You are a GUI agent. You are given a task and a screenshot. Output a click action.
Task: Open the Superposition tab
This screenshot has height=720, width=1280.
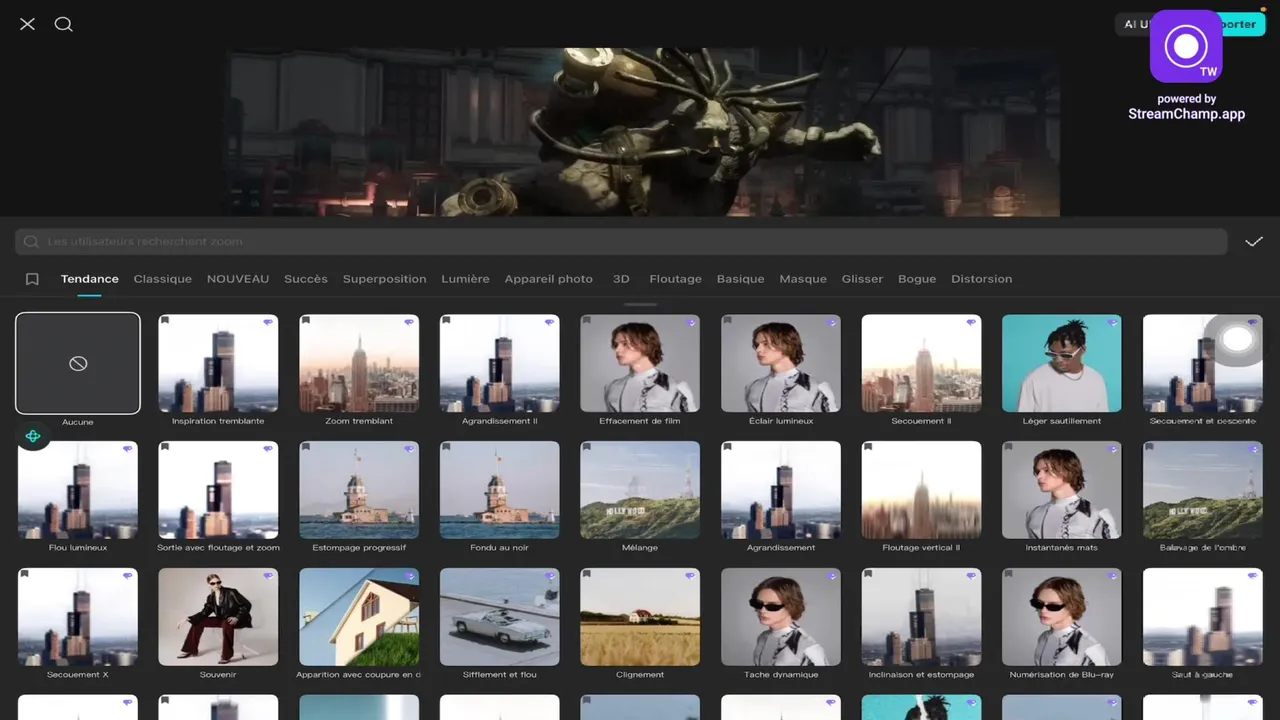[x=385, y=279]
